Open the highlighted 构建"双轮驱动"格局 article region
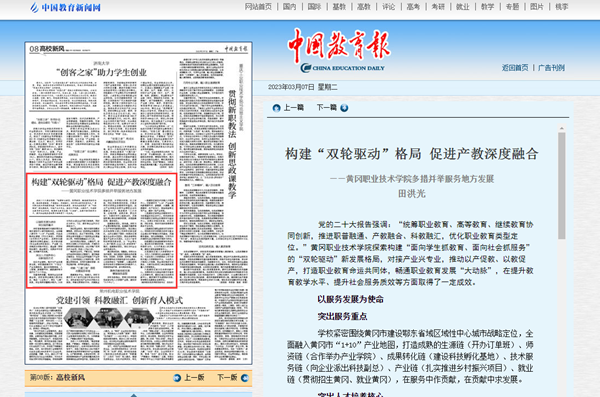 [x=101, y=230]
